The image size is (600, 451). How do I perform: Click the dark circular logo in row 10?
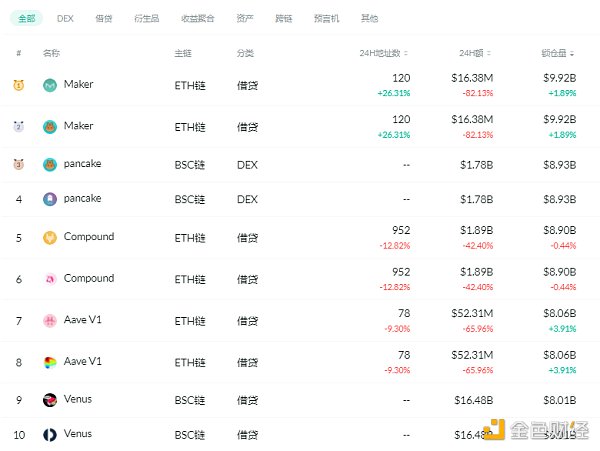pyautogui.click(x=50, y=435)
